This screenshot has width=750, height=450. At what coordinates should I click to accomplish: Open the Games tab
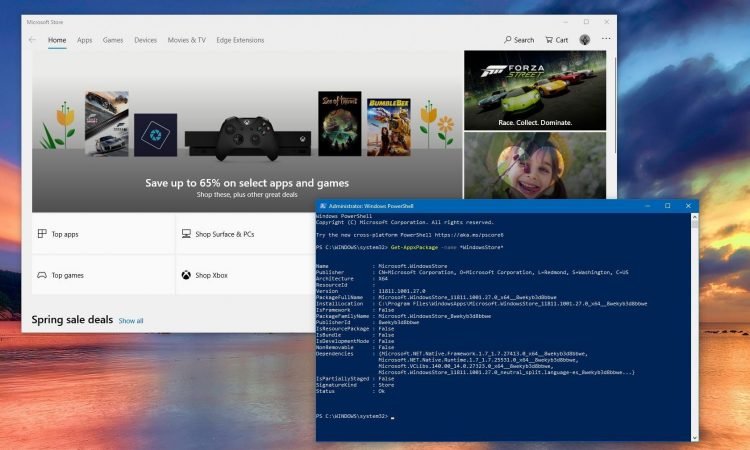coord(113,40)
